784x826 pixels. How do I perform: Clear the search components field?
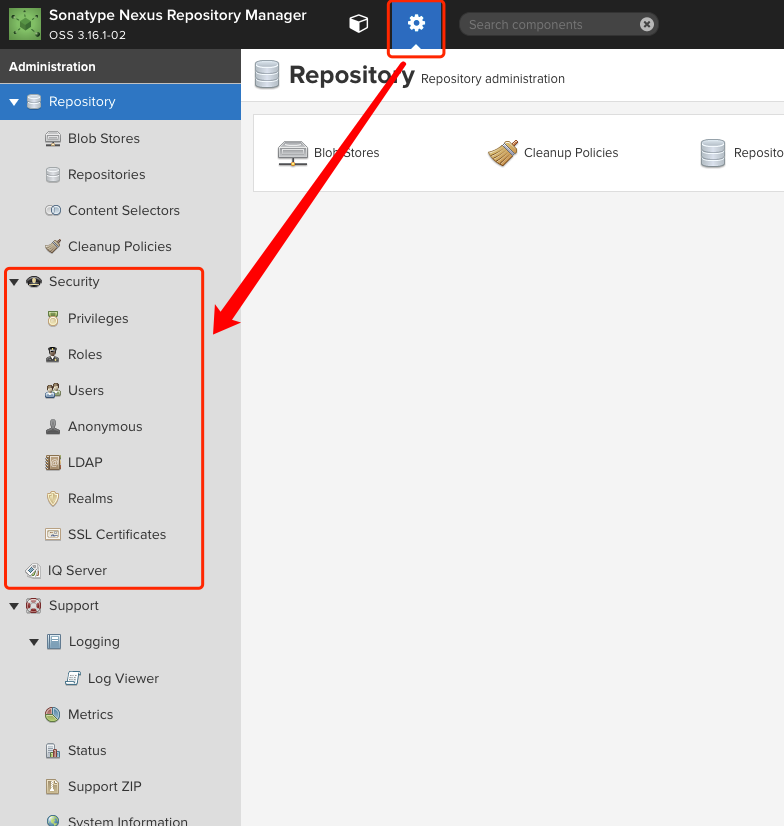646,24
